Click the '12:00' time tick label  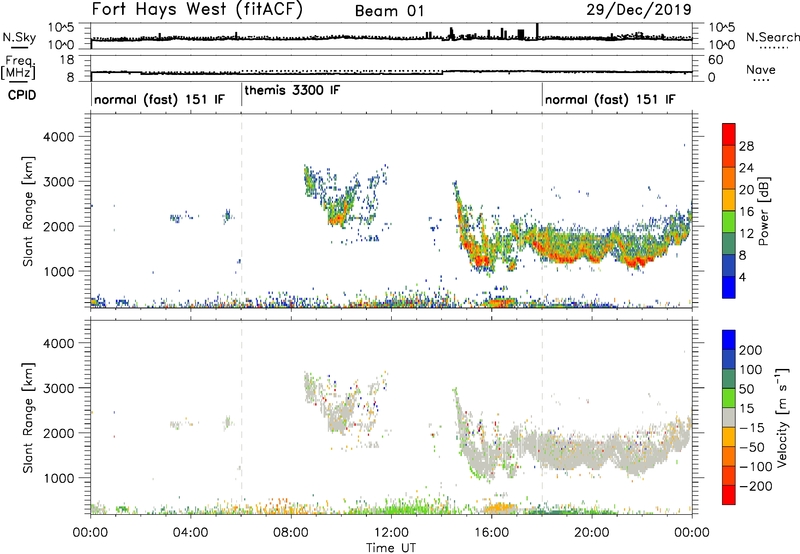tap(391, 533)
